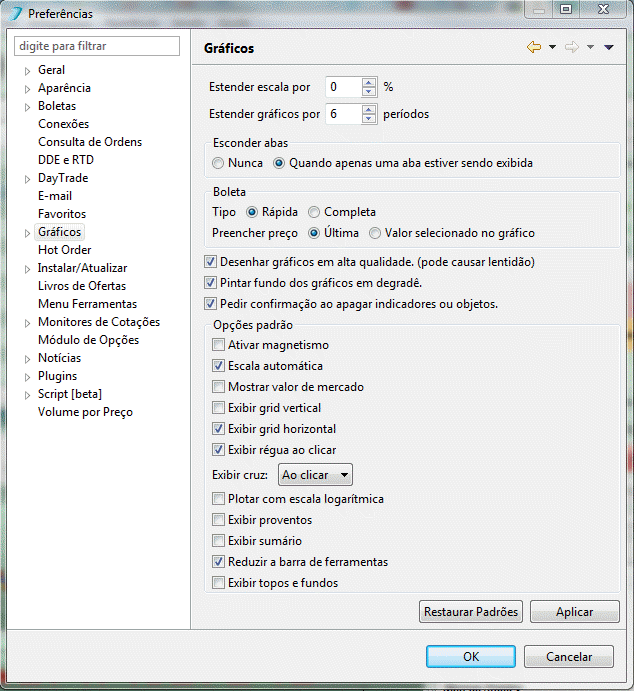Screen dimensions: 634x691
Task: Open the Volume por Preço page
Action: pyautogui.click(x=85, y=412)
